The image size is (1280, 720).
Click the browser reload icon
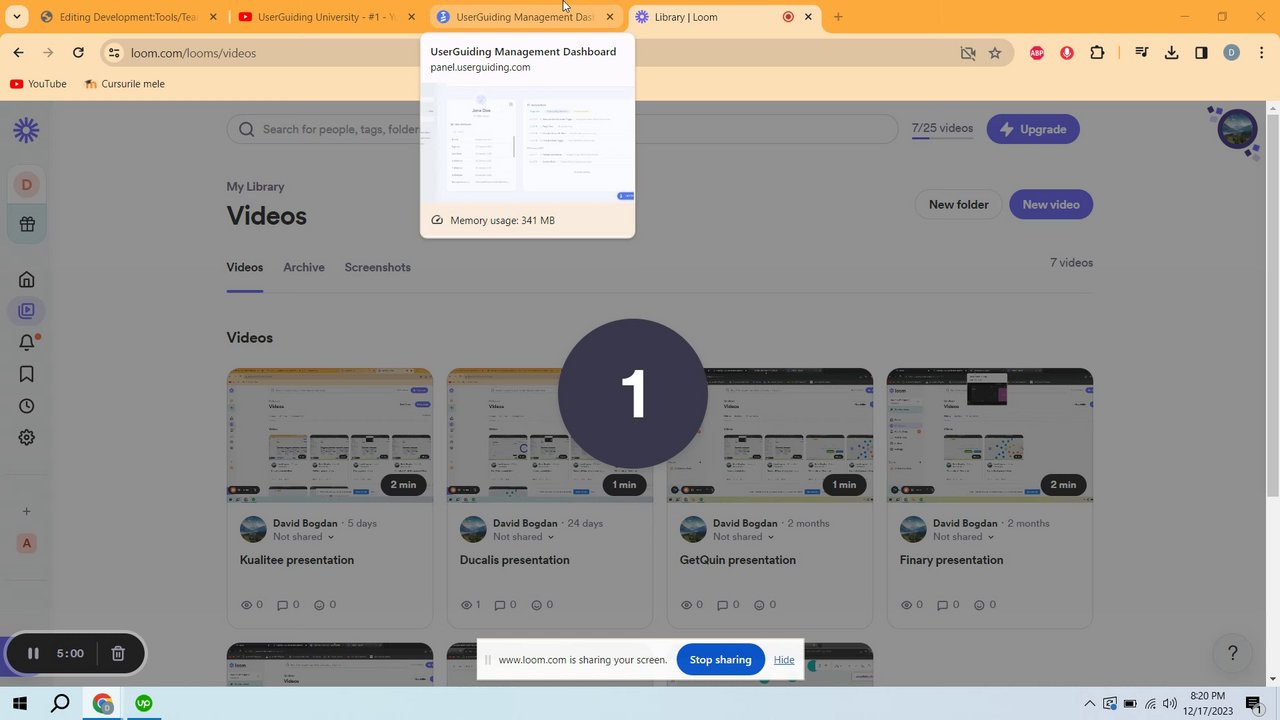[78, 53]
